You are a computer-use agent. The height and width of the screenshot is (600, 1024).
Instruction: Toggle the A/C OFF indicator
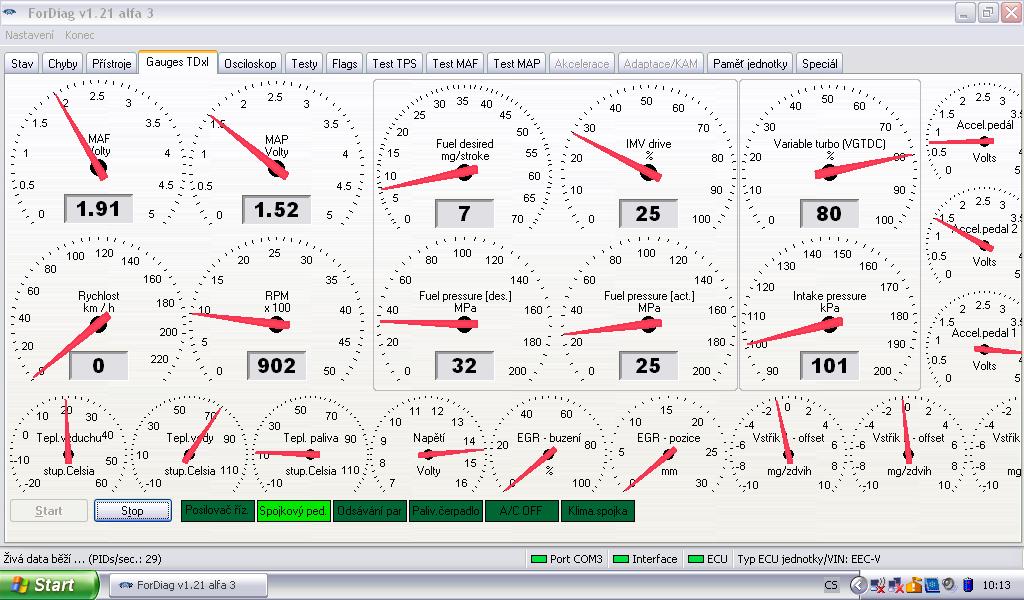[x=521, y=511]
